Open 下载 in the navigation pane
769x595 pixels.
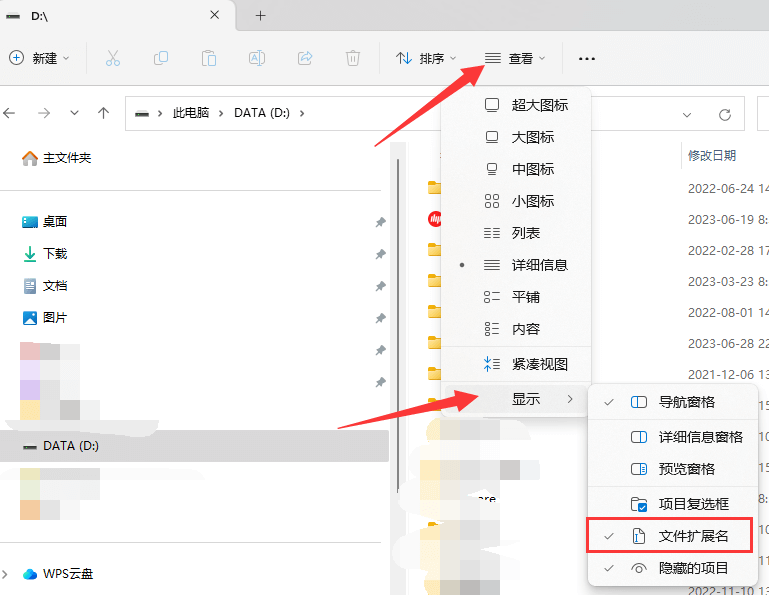pyautogui.click(x=45, y=254)
